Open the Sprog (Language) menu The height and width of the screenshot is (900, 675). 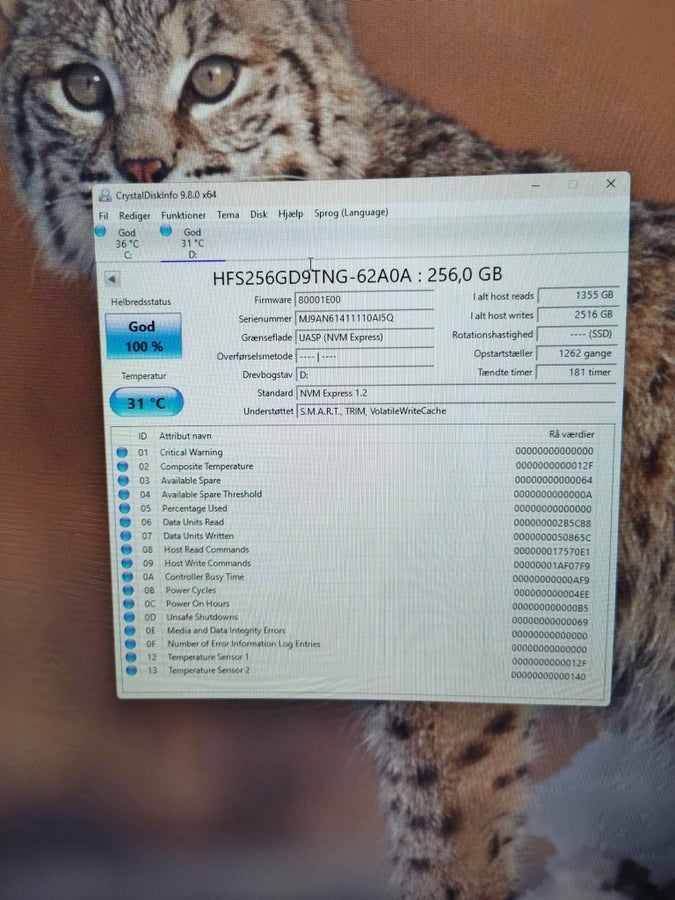pyautogui.click(x=351, y=213)
